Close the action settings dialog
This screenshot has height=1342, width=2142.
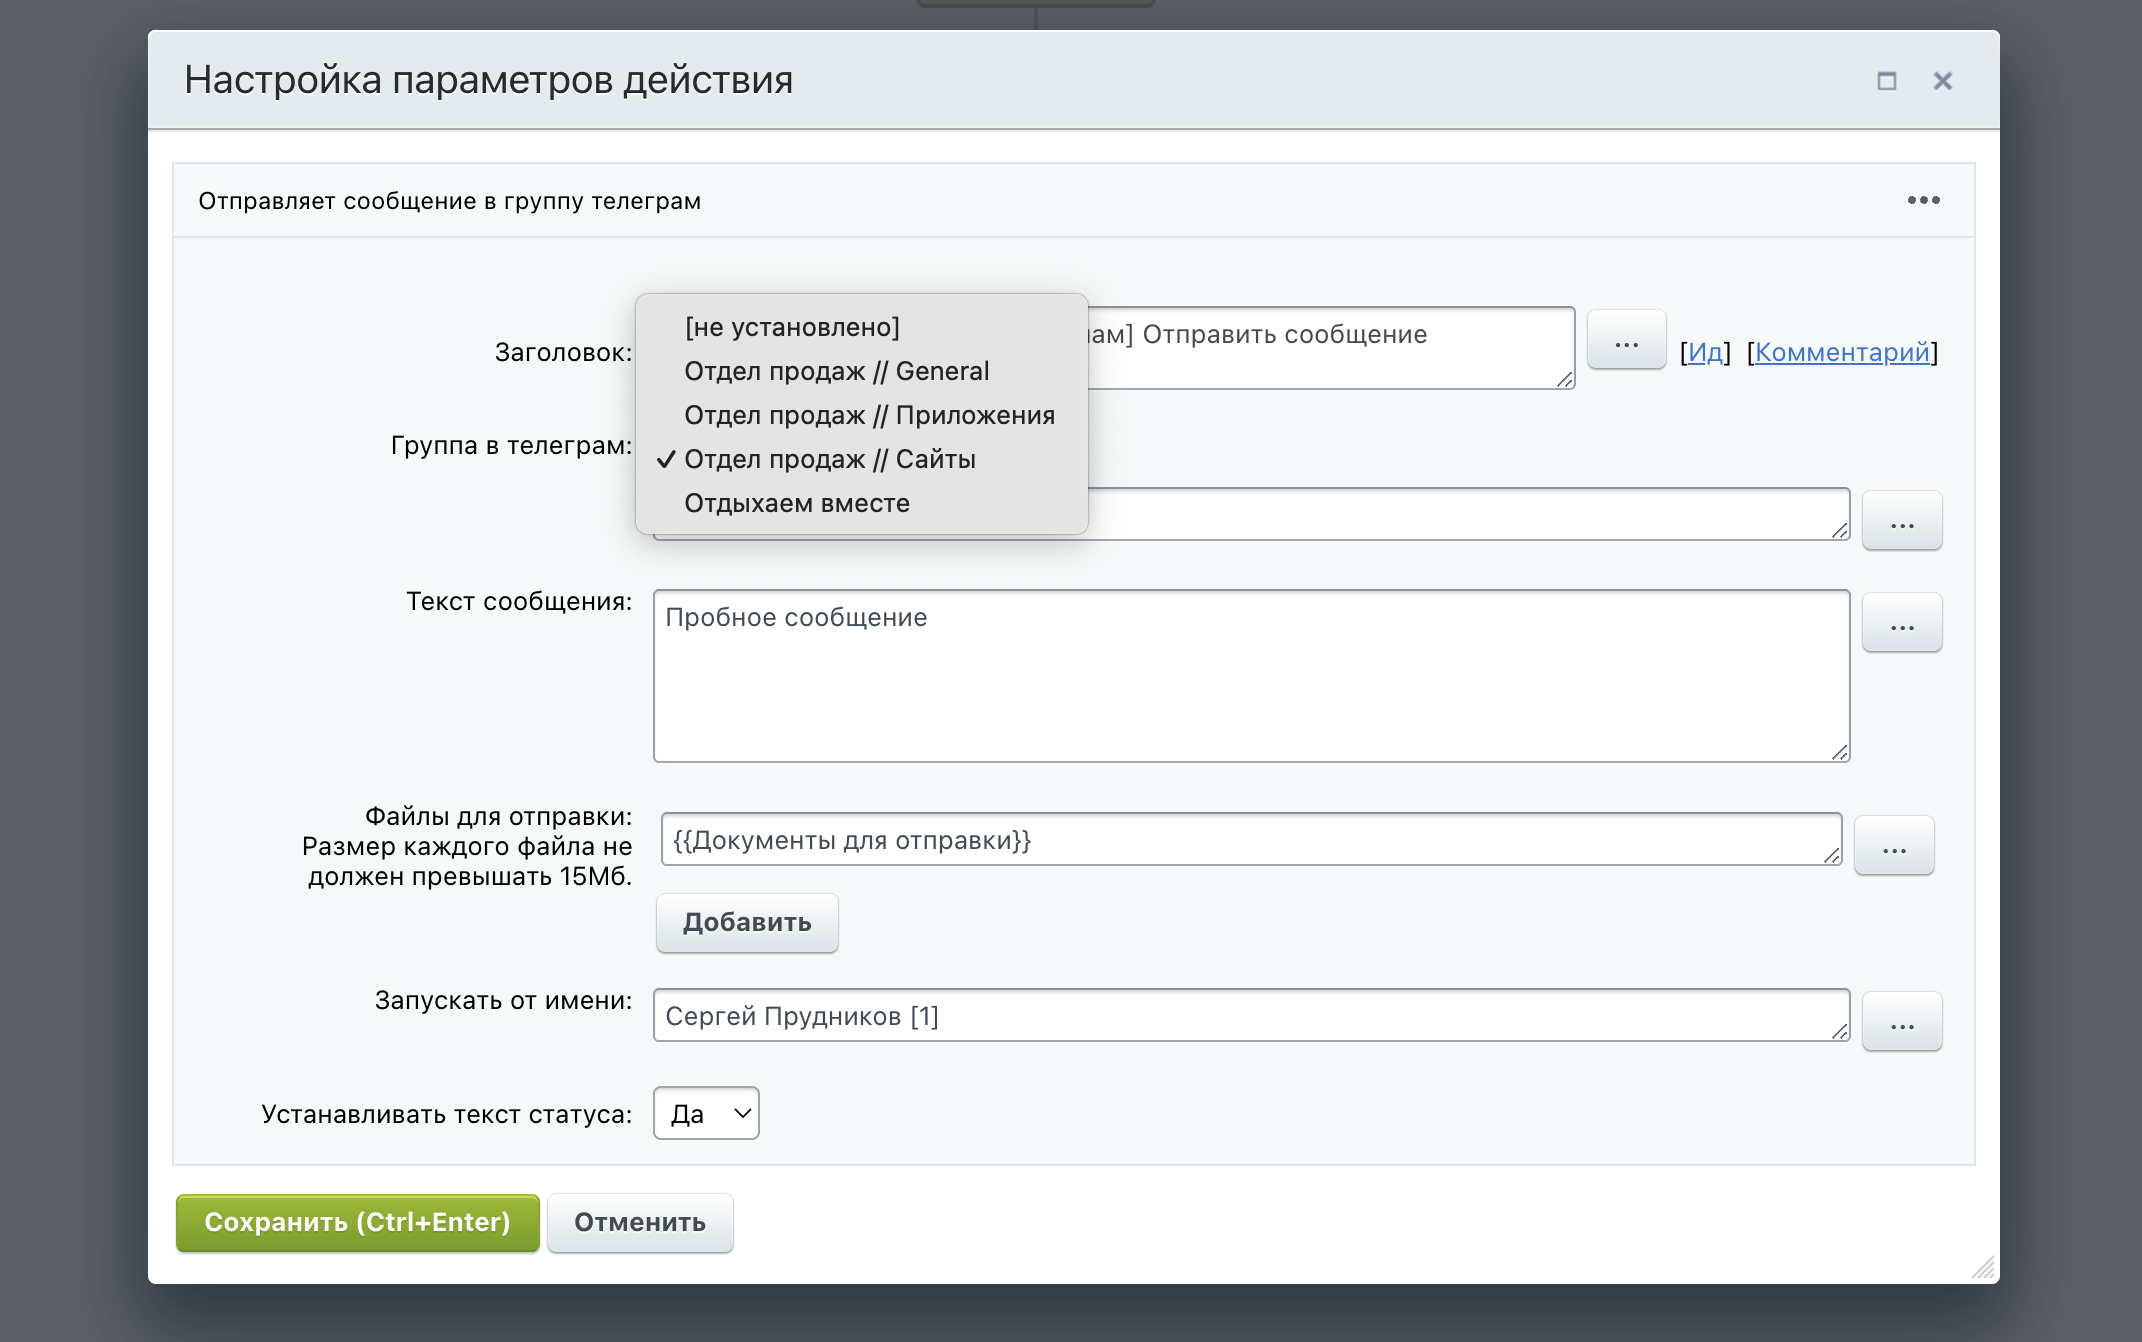pos(1942,81)
